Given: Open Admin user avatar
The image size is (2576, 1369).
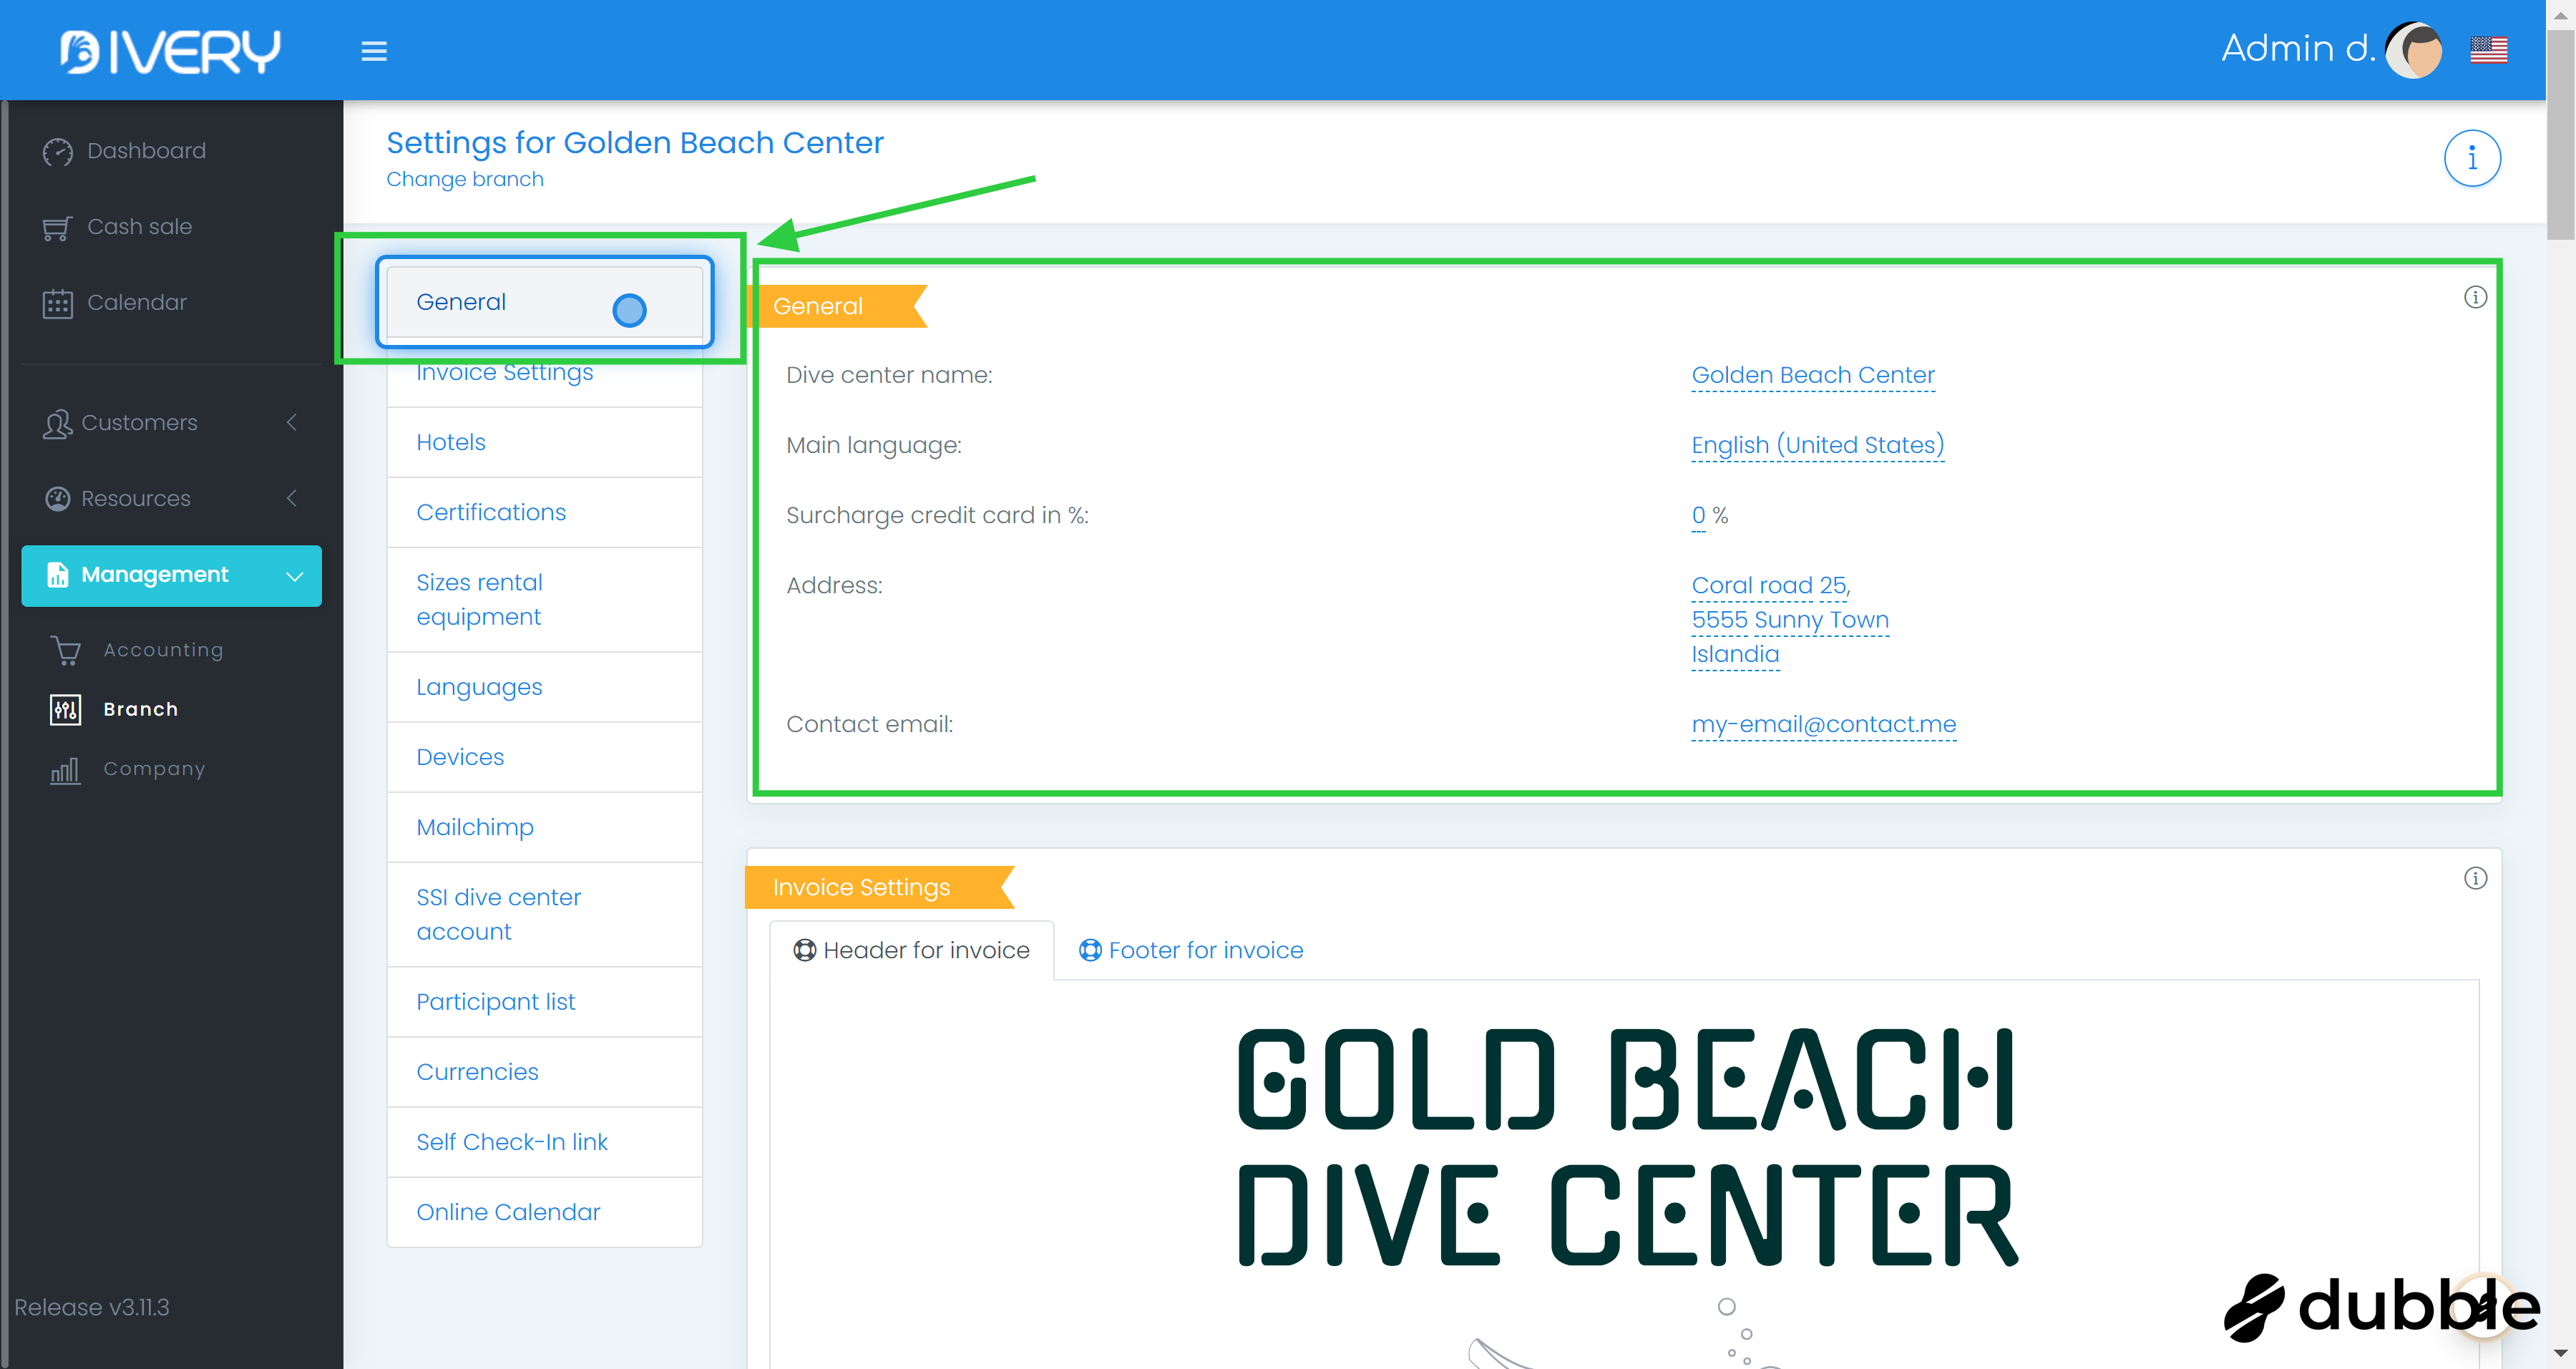Looking at the screenshot, I should click(x=2414, y=50).
